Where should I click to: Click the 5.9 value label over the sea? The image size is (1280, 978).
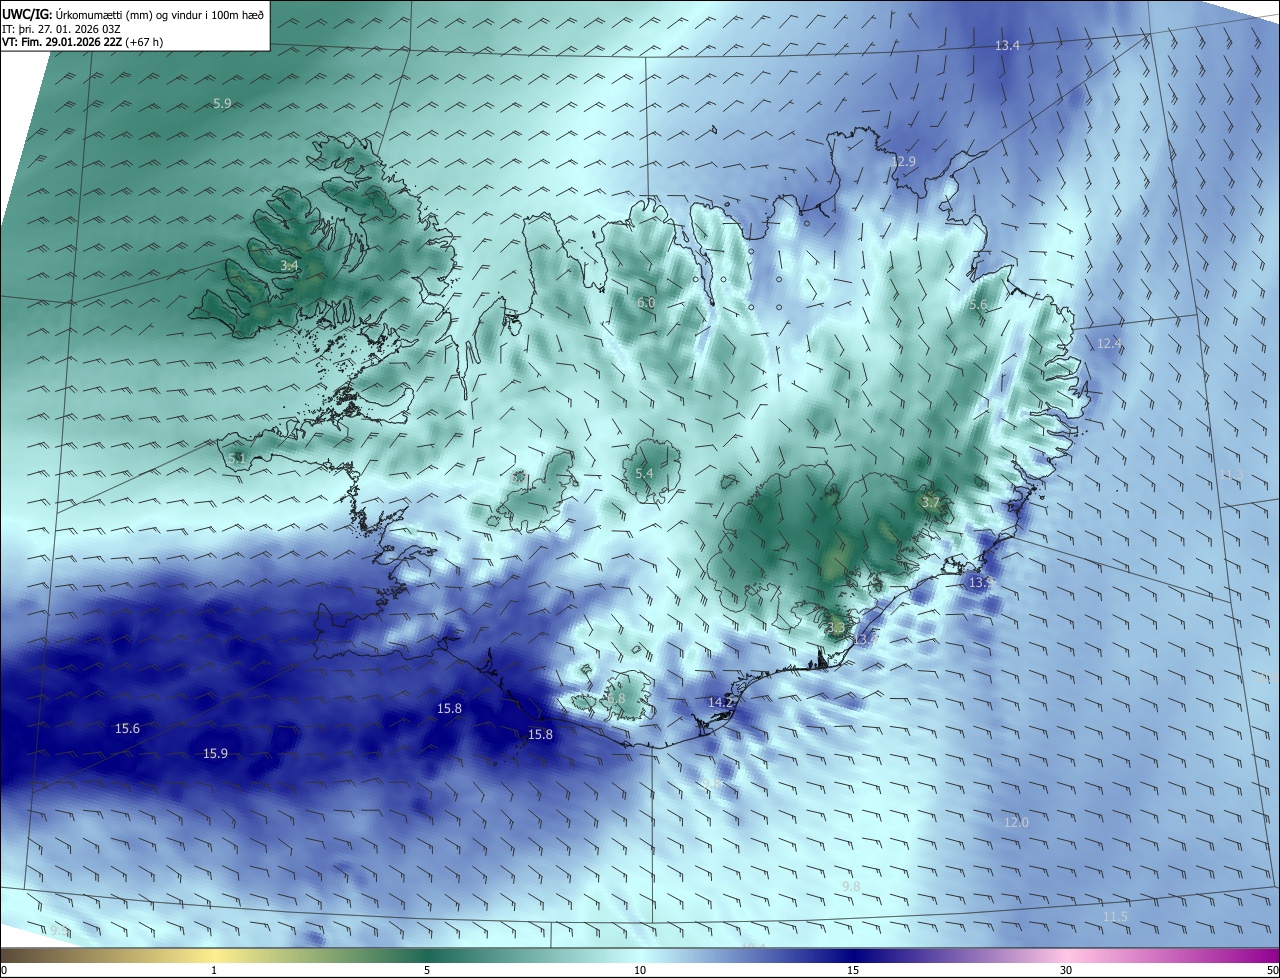coord(222,103)
